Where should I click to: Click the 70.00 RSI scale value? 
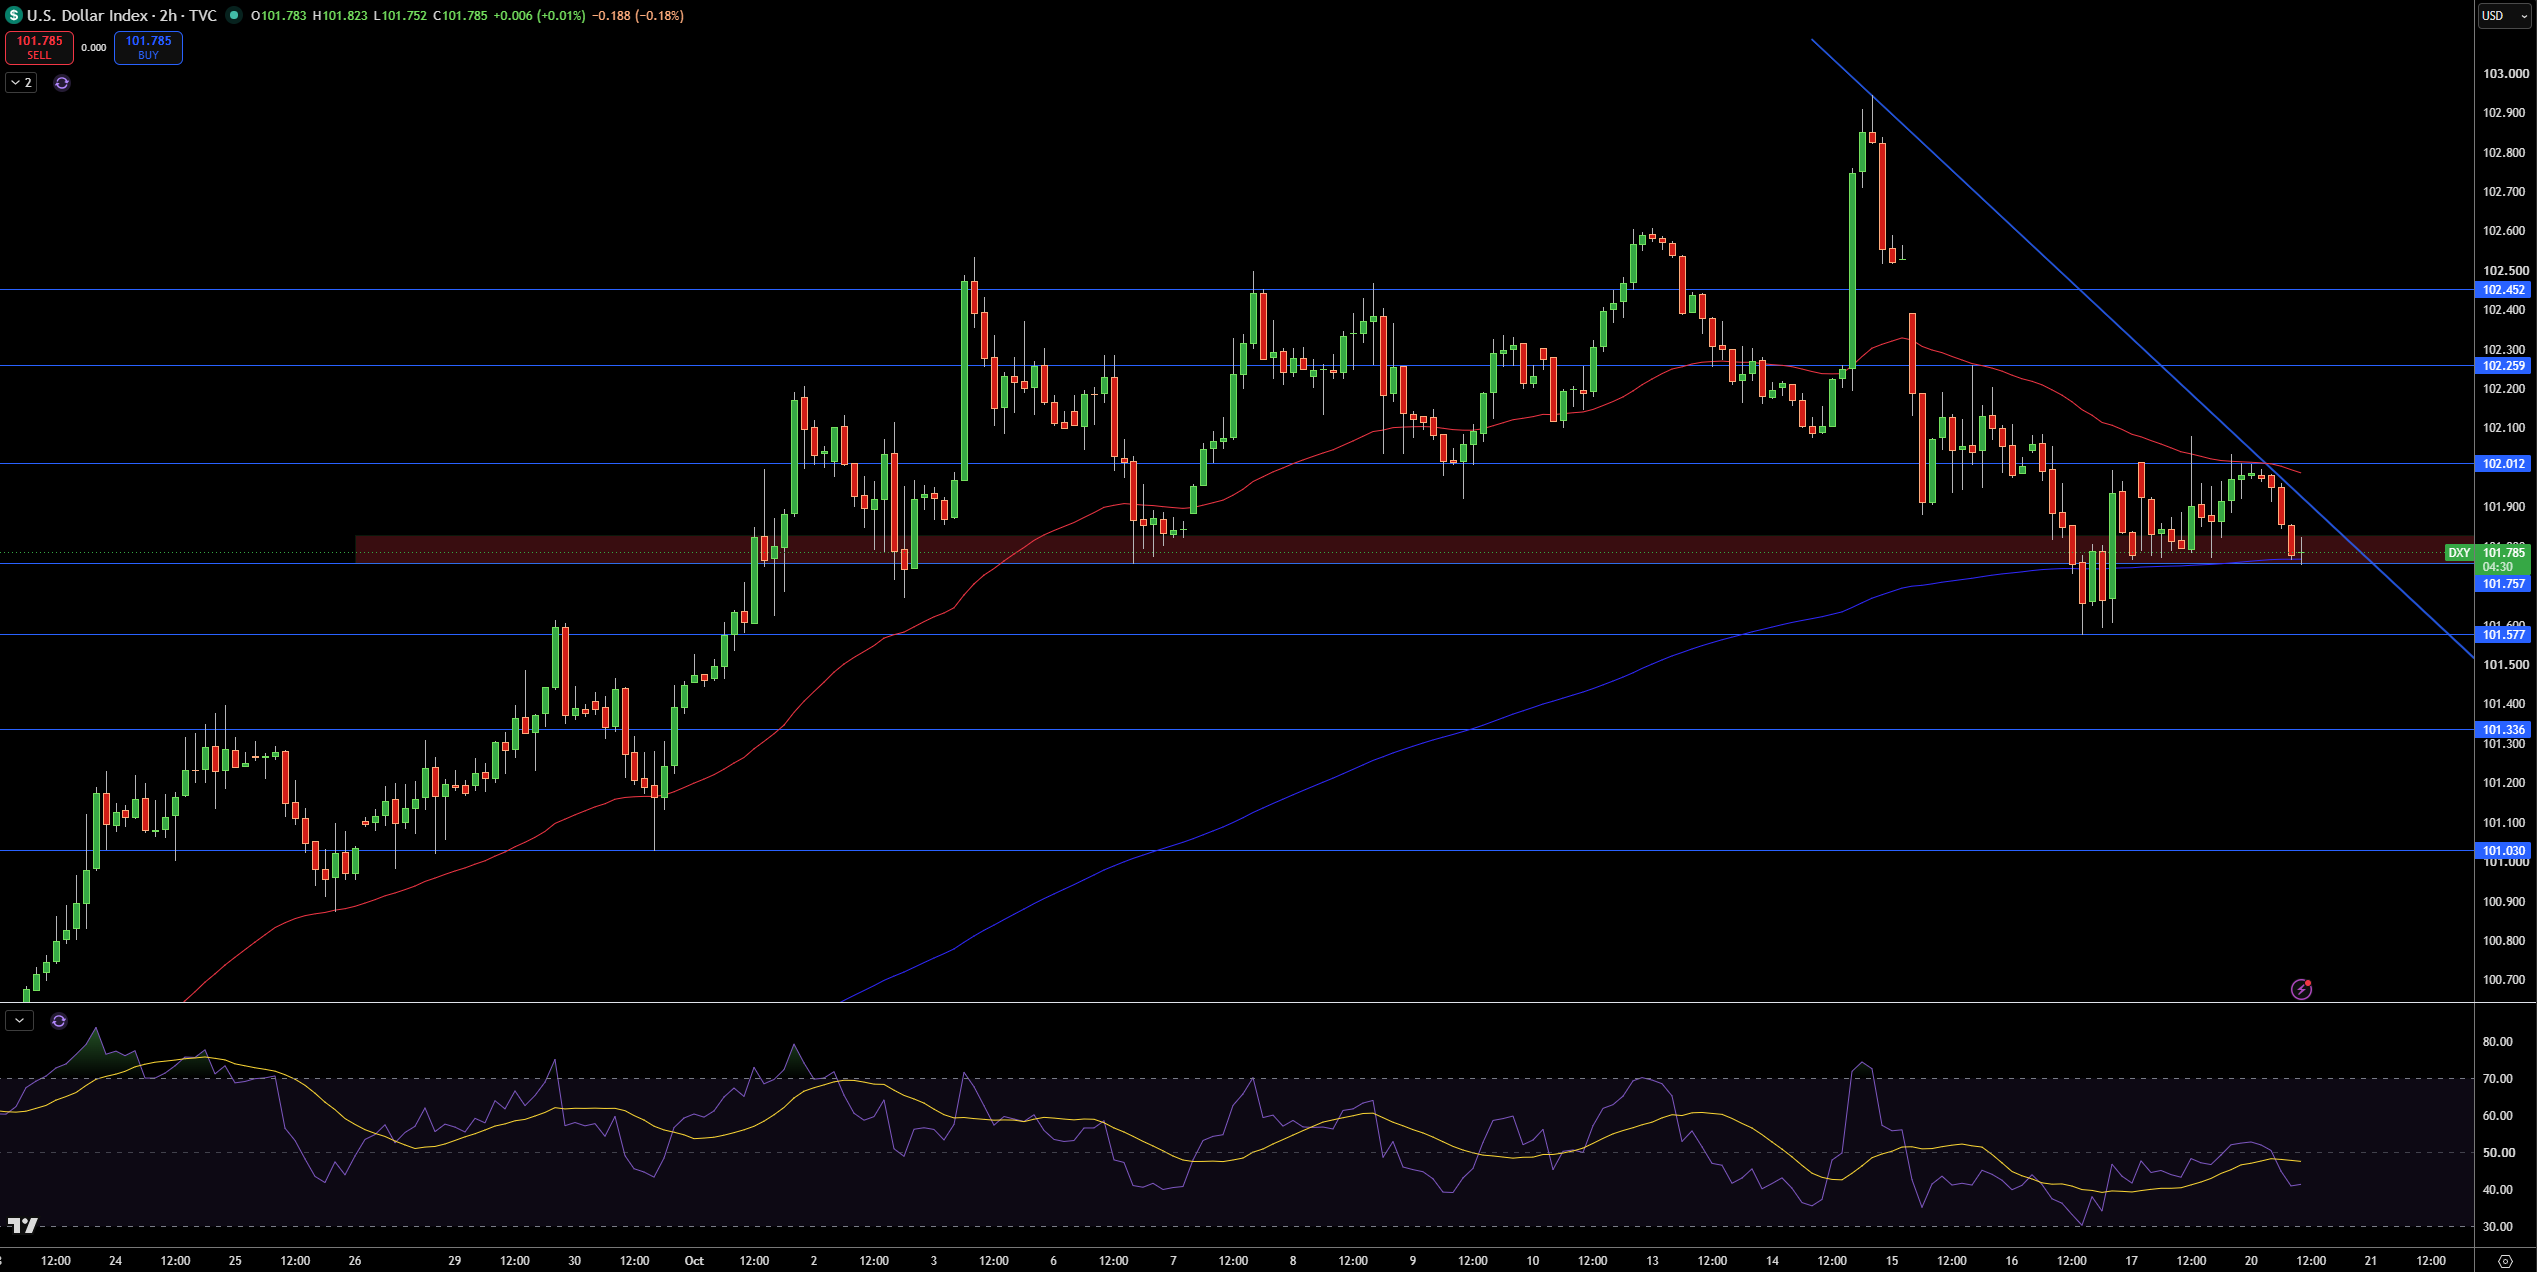2497,1079
